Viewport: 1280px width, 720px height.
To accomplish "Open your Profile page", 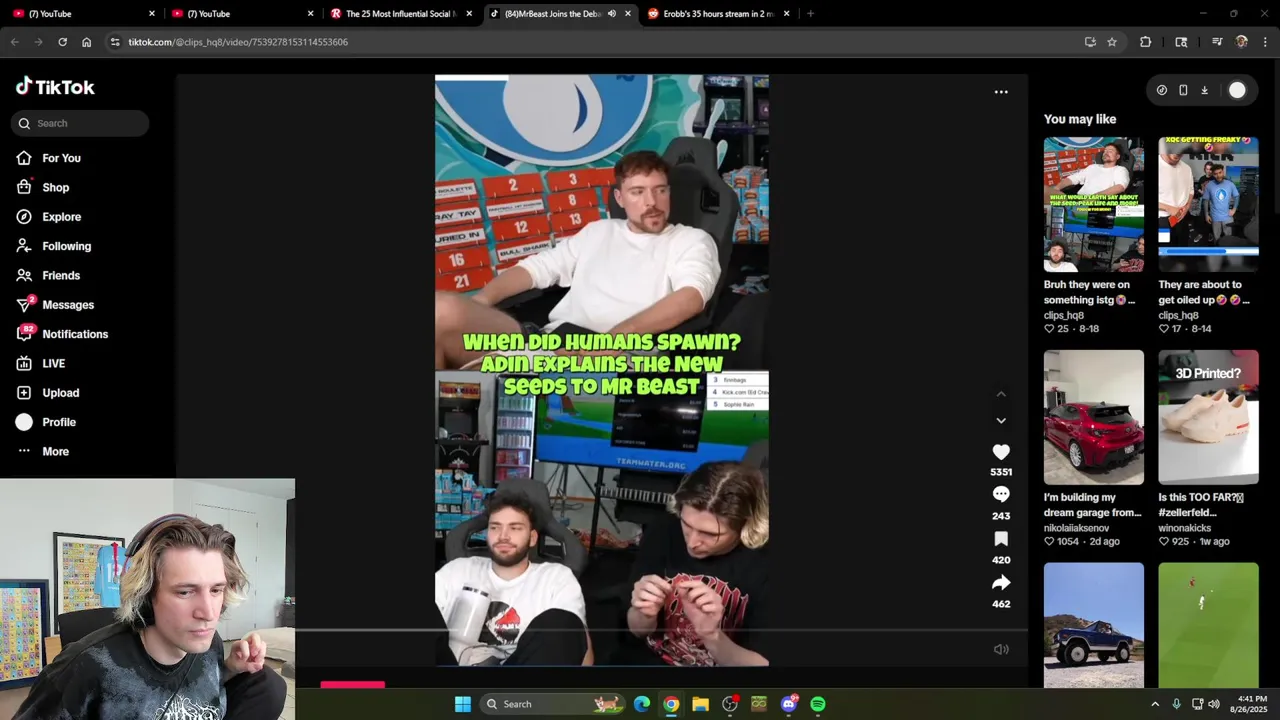I will 46,422.
